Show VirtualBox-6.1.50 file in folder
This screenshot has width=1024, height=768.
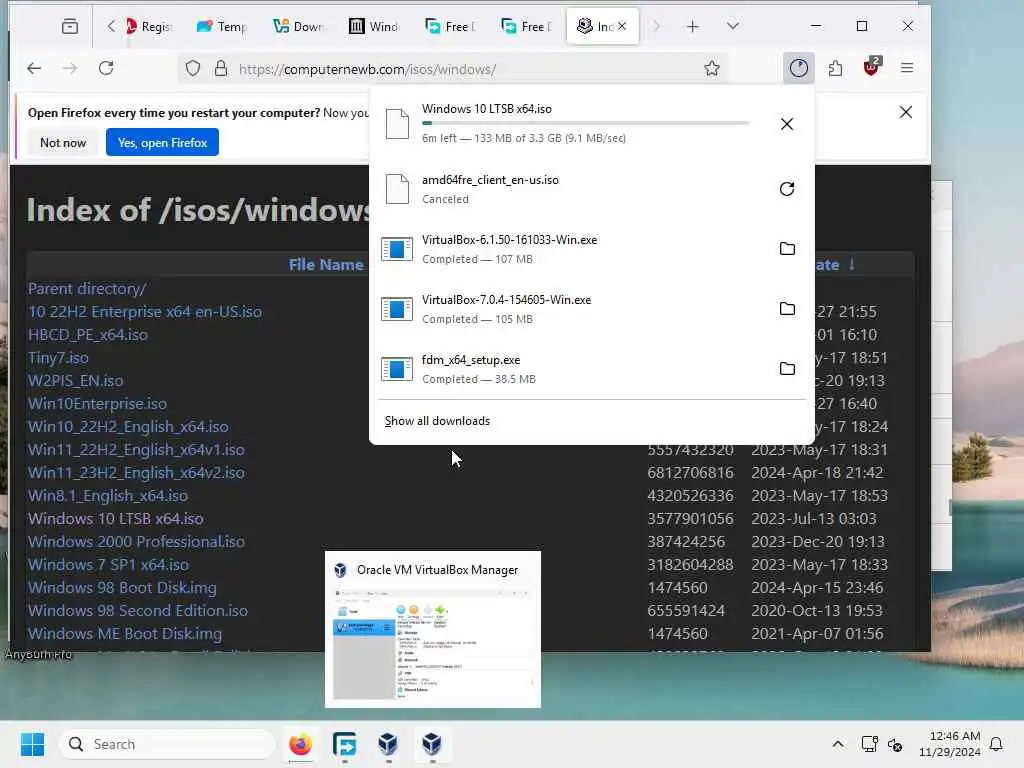click(787, 249)
